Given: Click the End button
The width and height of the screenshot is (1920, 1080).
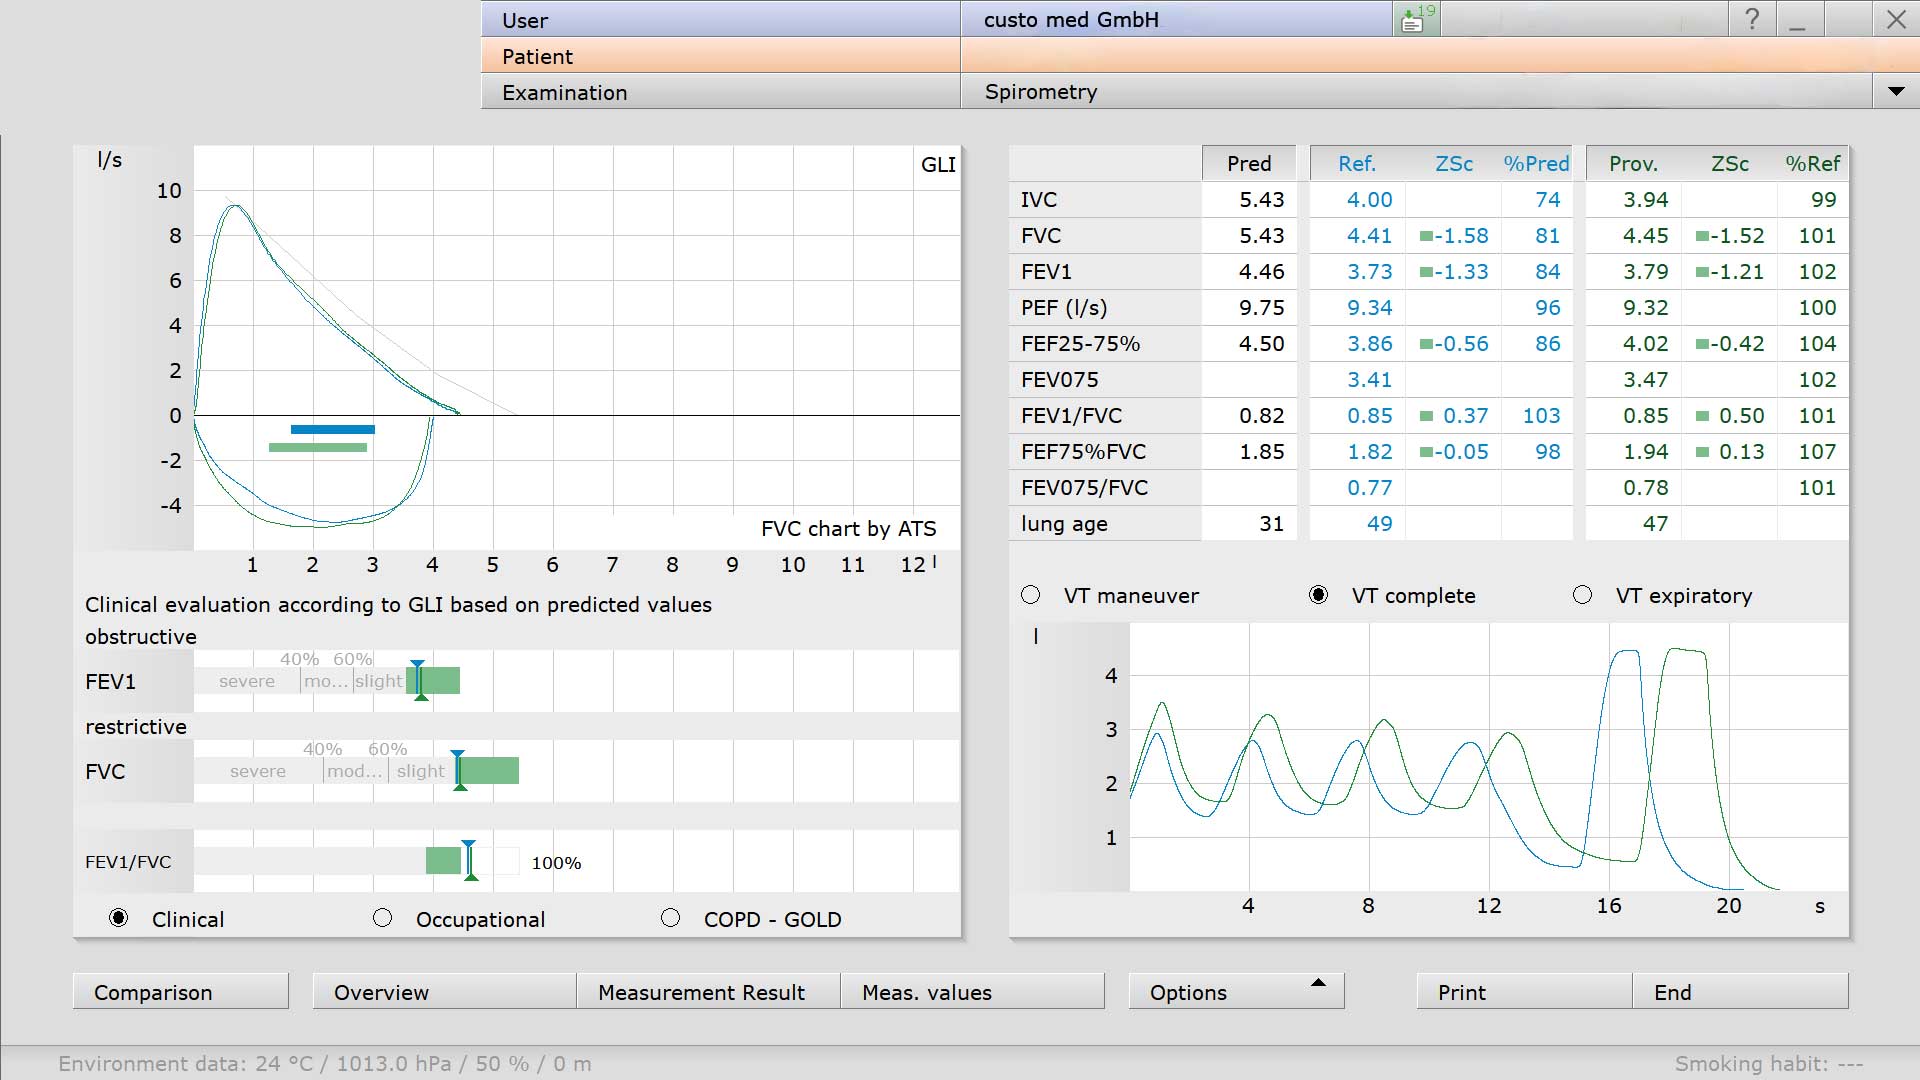Looking at the screenshot, I should pyautogui.click(x=1740, y=992).
